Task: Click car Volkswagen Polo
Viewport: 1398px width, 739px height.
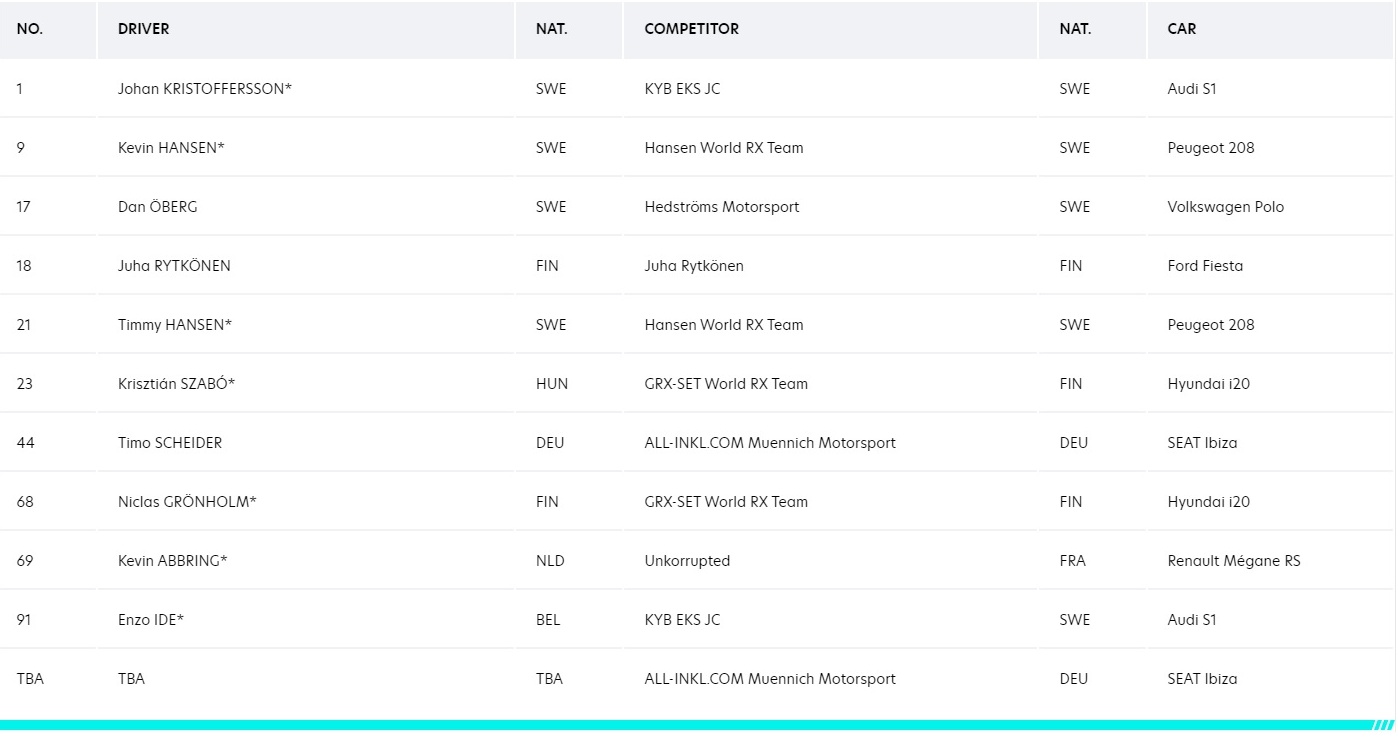Action: 1226,206
